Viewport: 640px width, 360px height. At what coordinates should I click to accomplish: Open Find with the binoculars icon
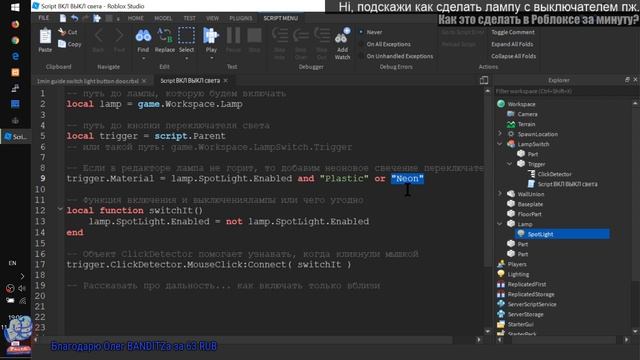(143, 36)
